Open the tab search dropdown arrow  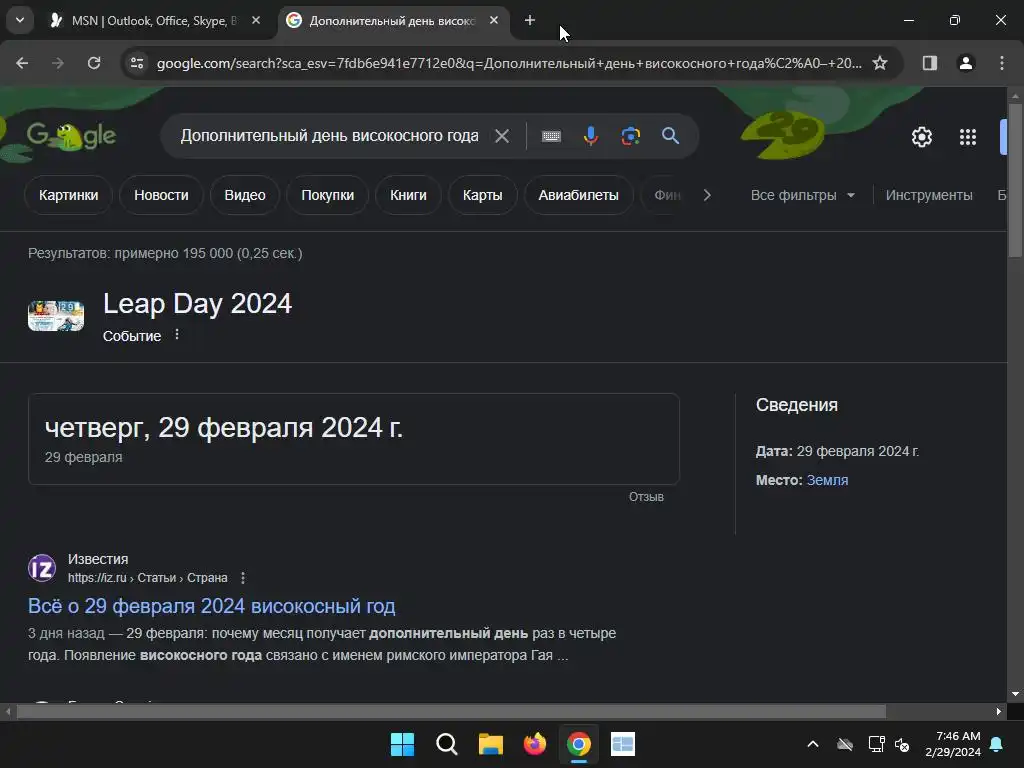pos(20,20)
